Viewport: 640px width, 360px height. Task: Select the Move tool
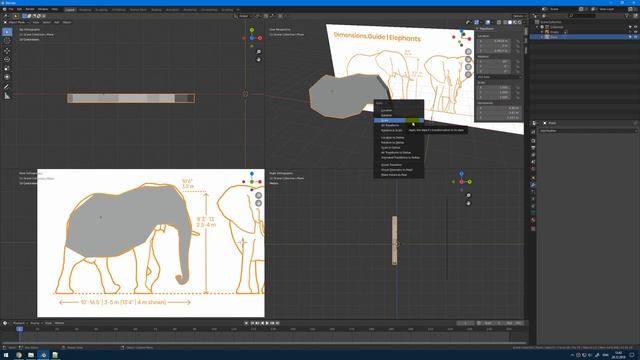pos(7,51)
